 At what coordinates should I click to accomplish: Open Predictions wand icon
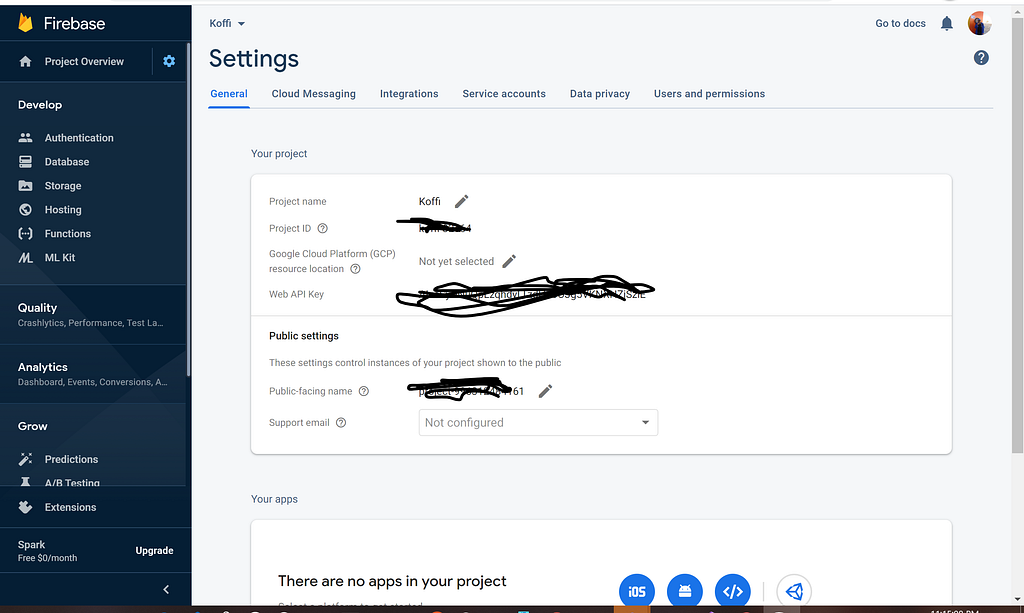(25, 460)
